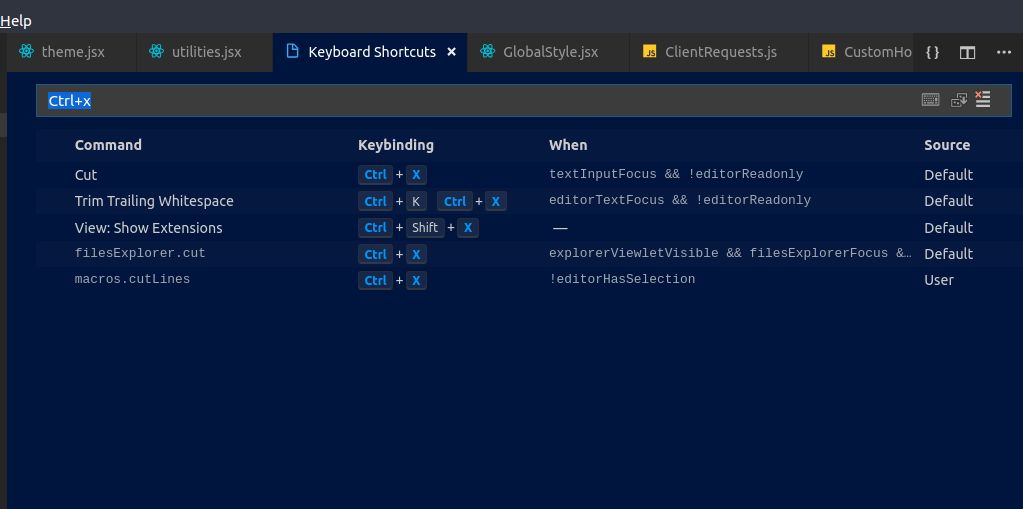
Task: Click Ctrl+X keybinding of macros.cutLines
Action: click(x=392, y=281)
